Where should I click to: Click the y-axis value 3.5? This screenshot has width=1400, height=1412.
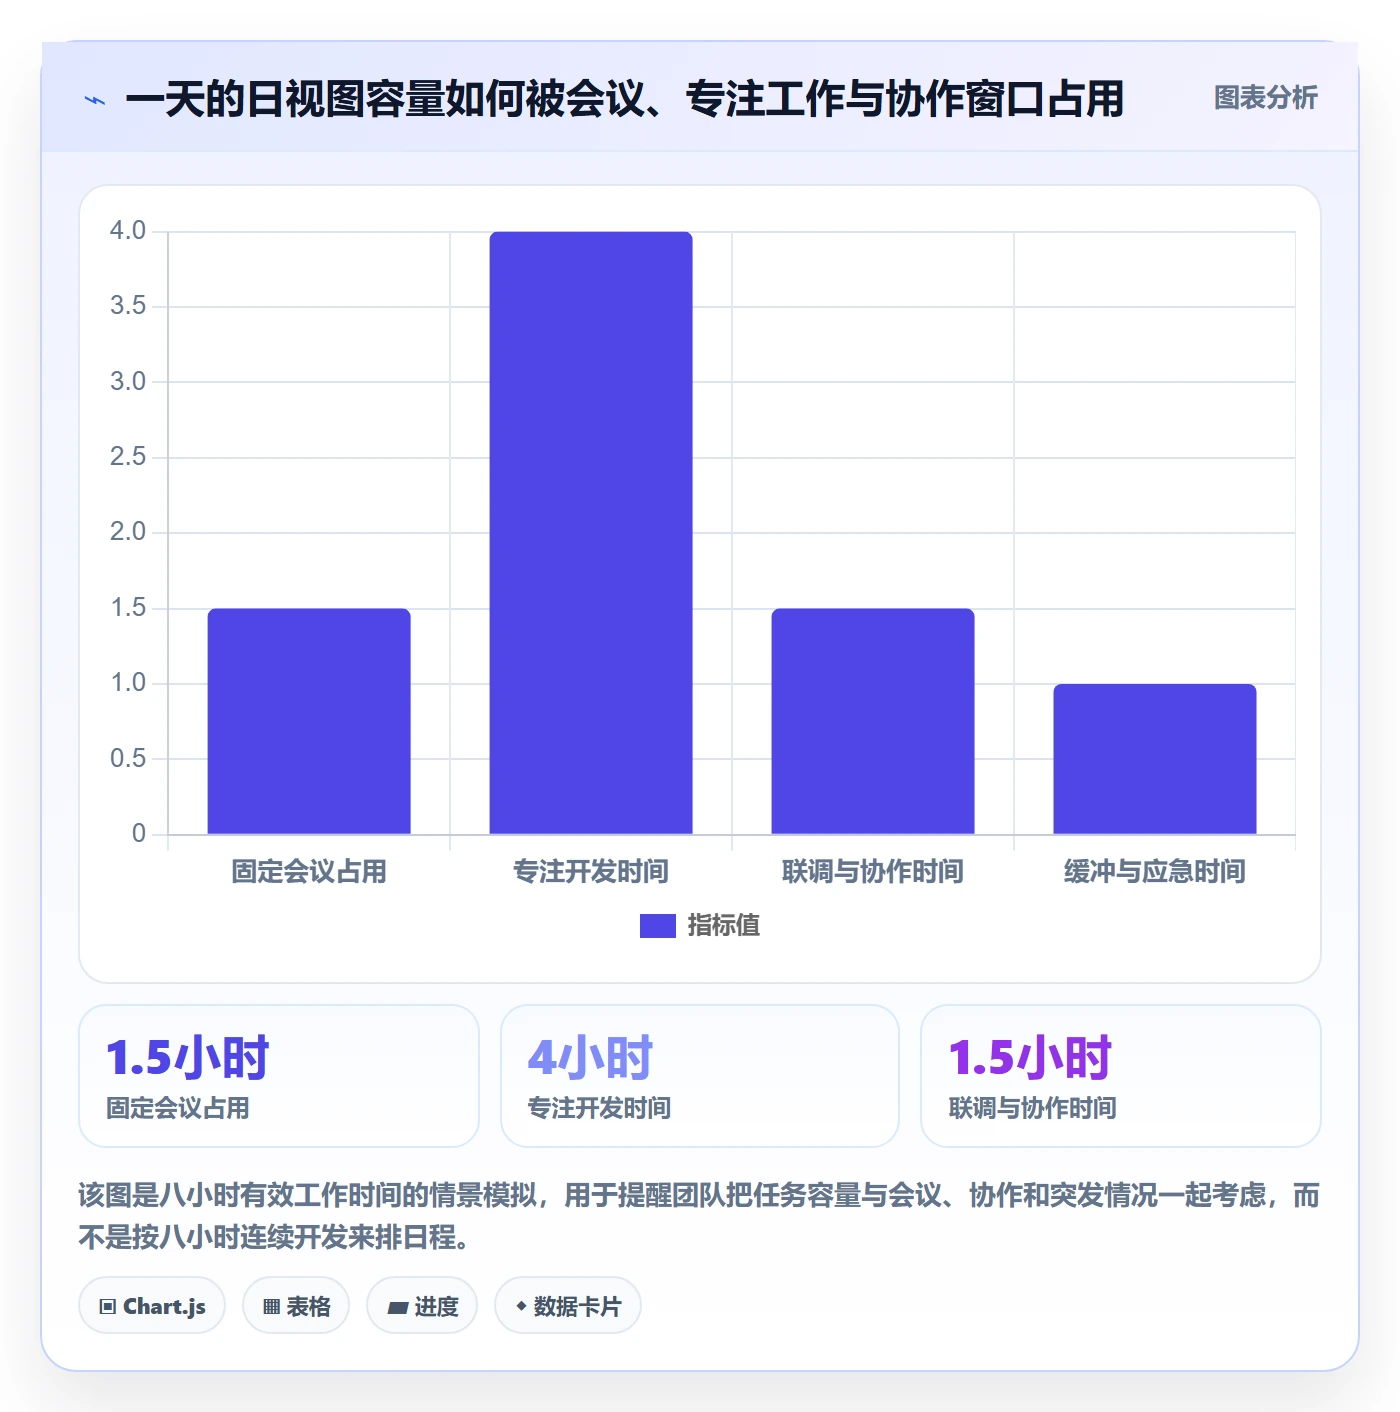(x=128, y=306)
